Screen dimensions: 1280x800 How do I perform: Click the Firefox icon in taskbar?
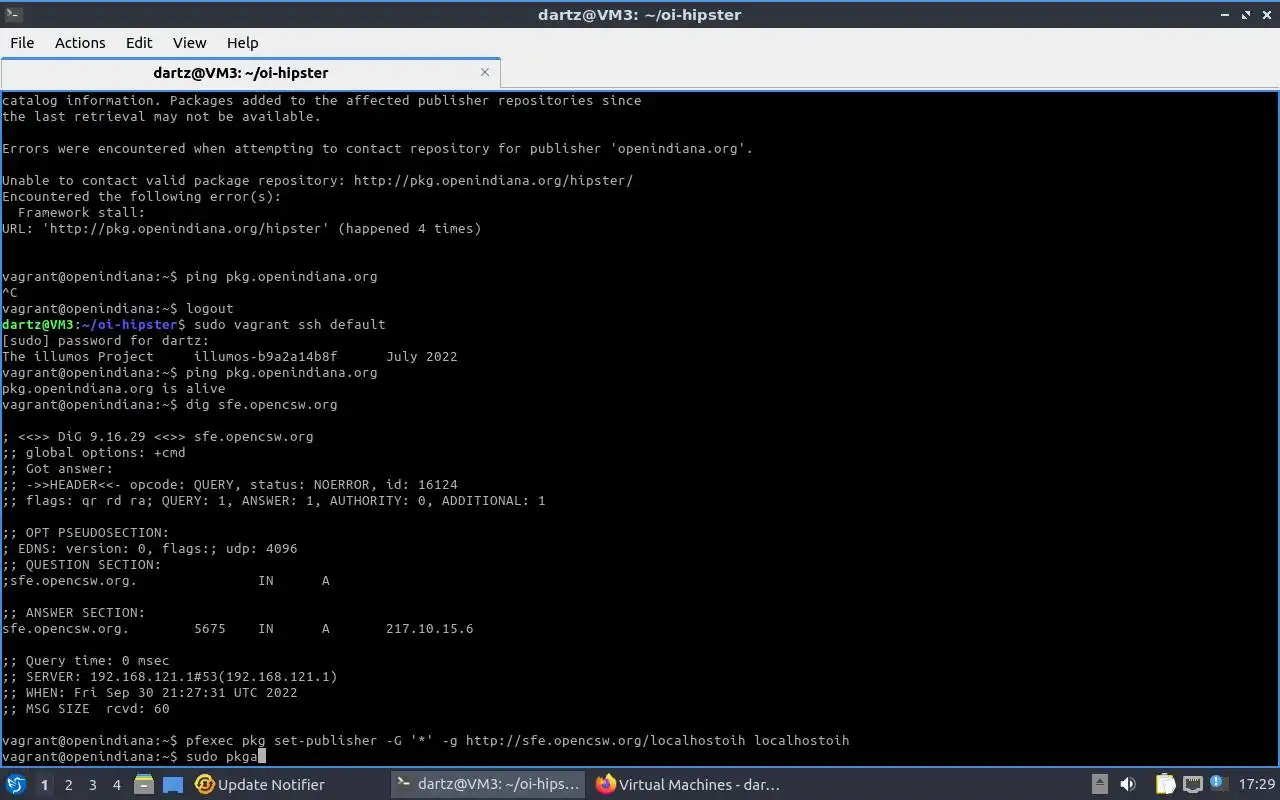coord(605,785)
